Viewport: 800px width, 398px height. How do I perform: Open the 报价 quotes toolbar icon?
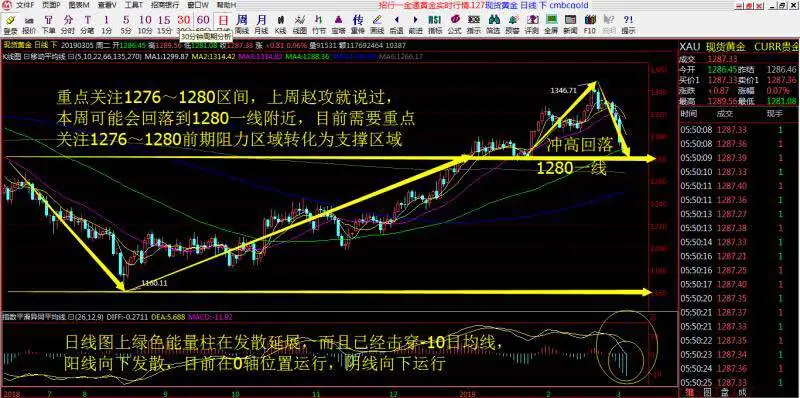(29, 23)
